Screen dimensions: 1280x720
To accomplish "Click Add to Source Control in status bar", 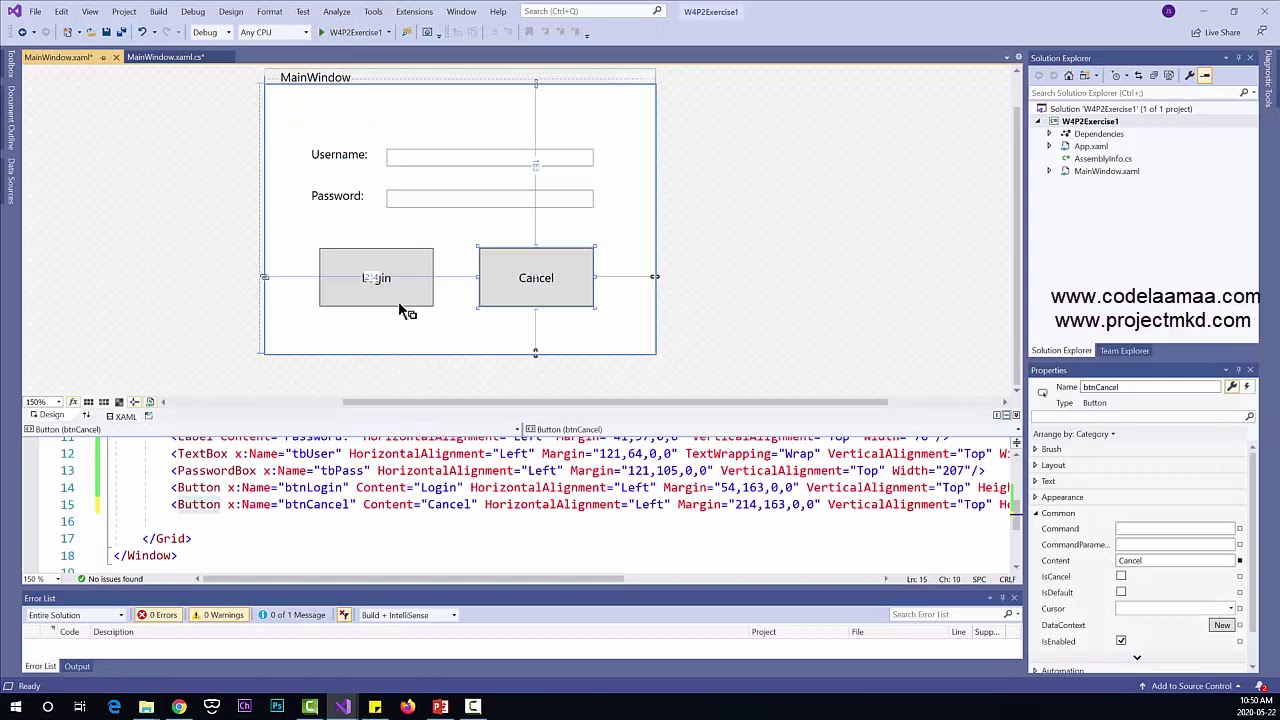I will [1192, 686].
